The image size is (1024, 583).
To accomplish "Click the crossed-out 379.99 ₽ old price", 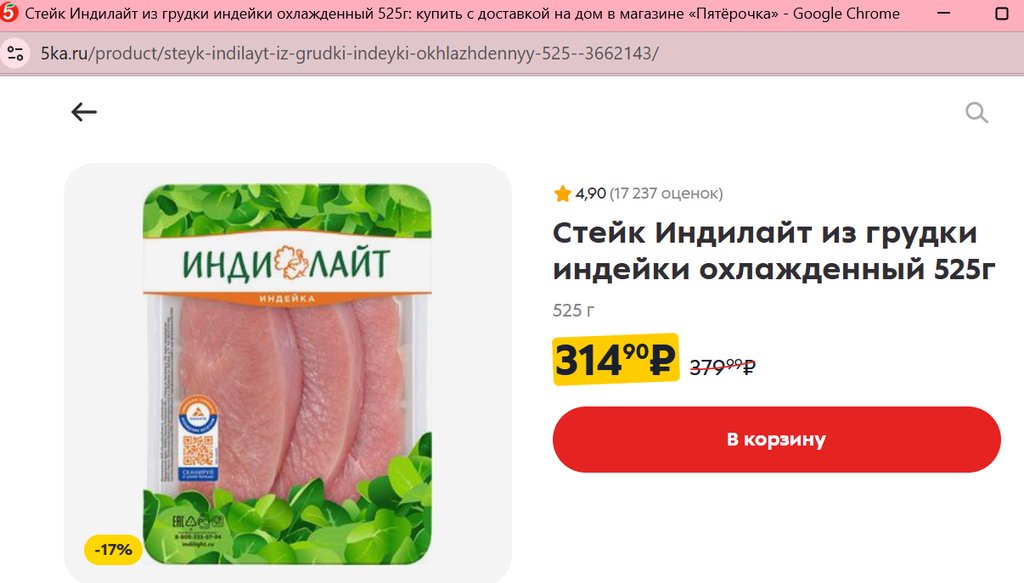I will click(x=722, y=366).
